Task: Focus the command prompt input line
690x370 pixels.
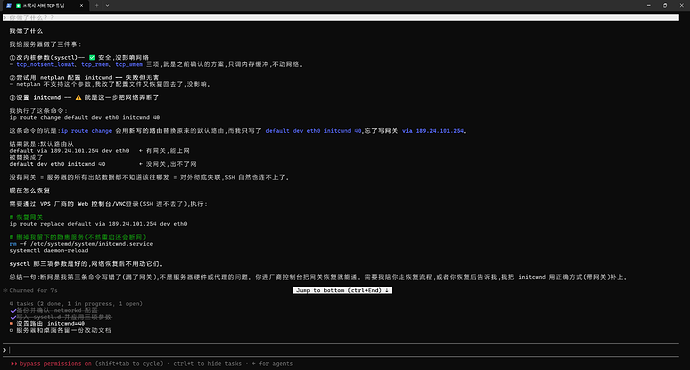Action: (341, 350)
